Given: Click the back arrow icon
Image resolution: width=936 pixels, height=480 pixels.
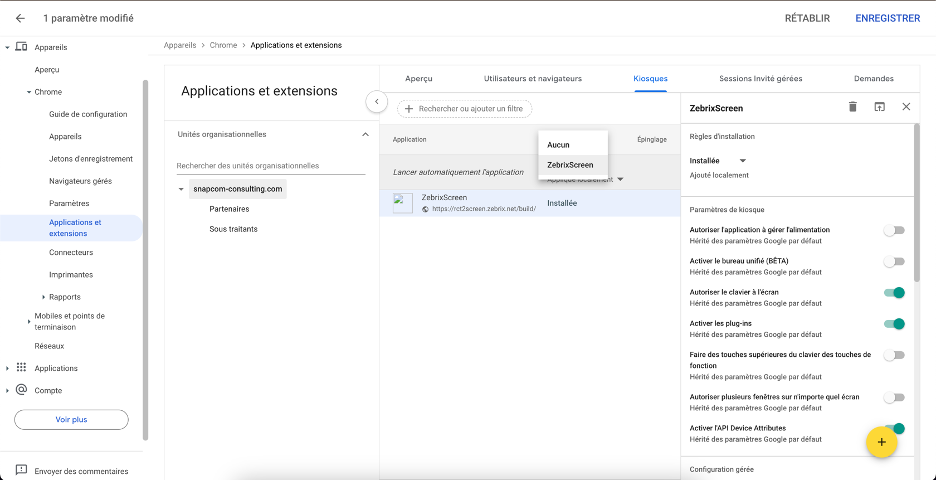Looking at the screenshot, I should click(20, 18).
